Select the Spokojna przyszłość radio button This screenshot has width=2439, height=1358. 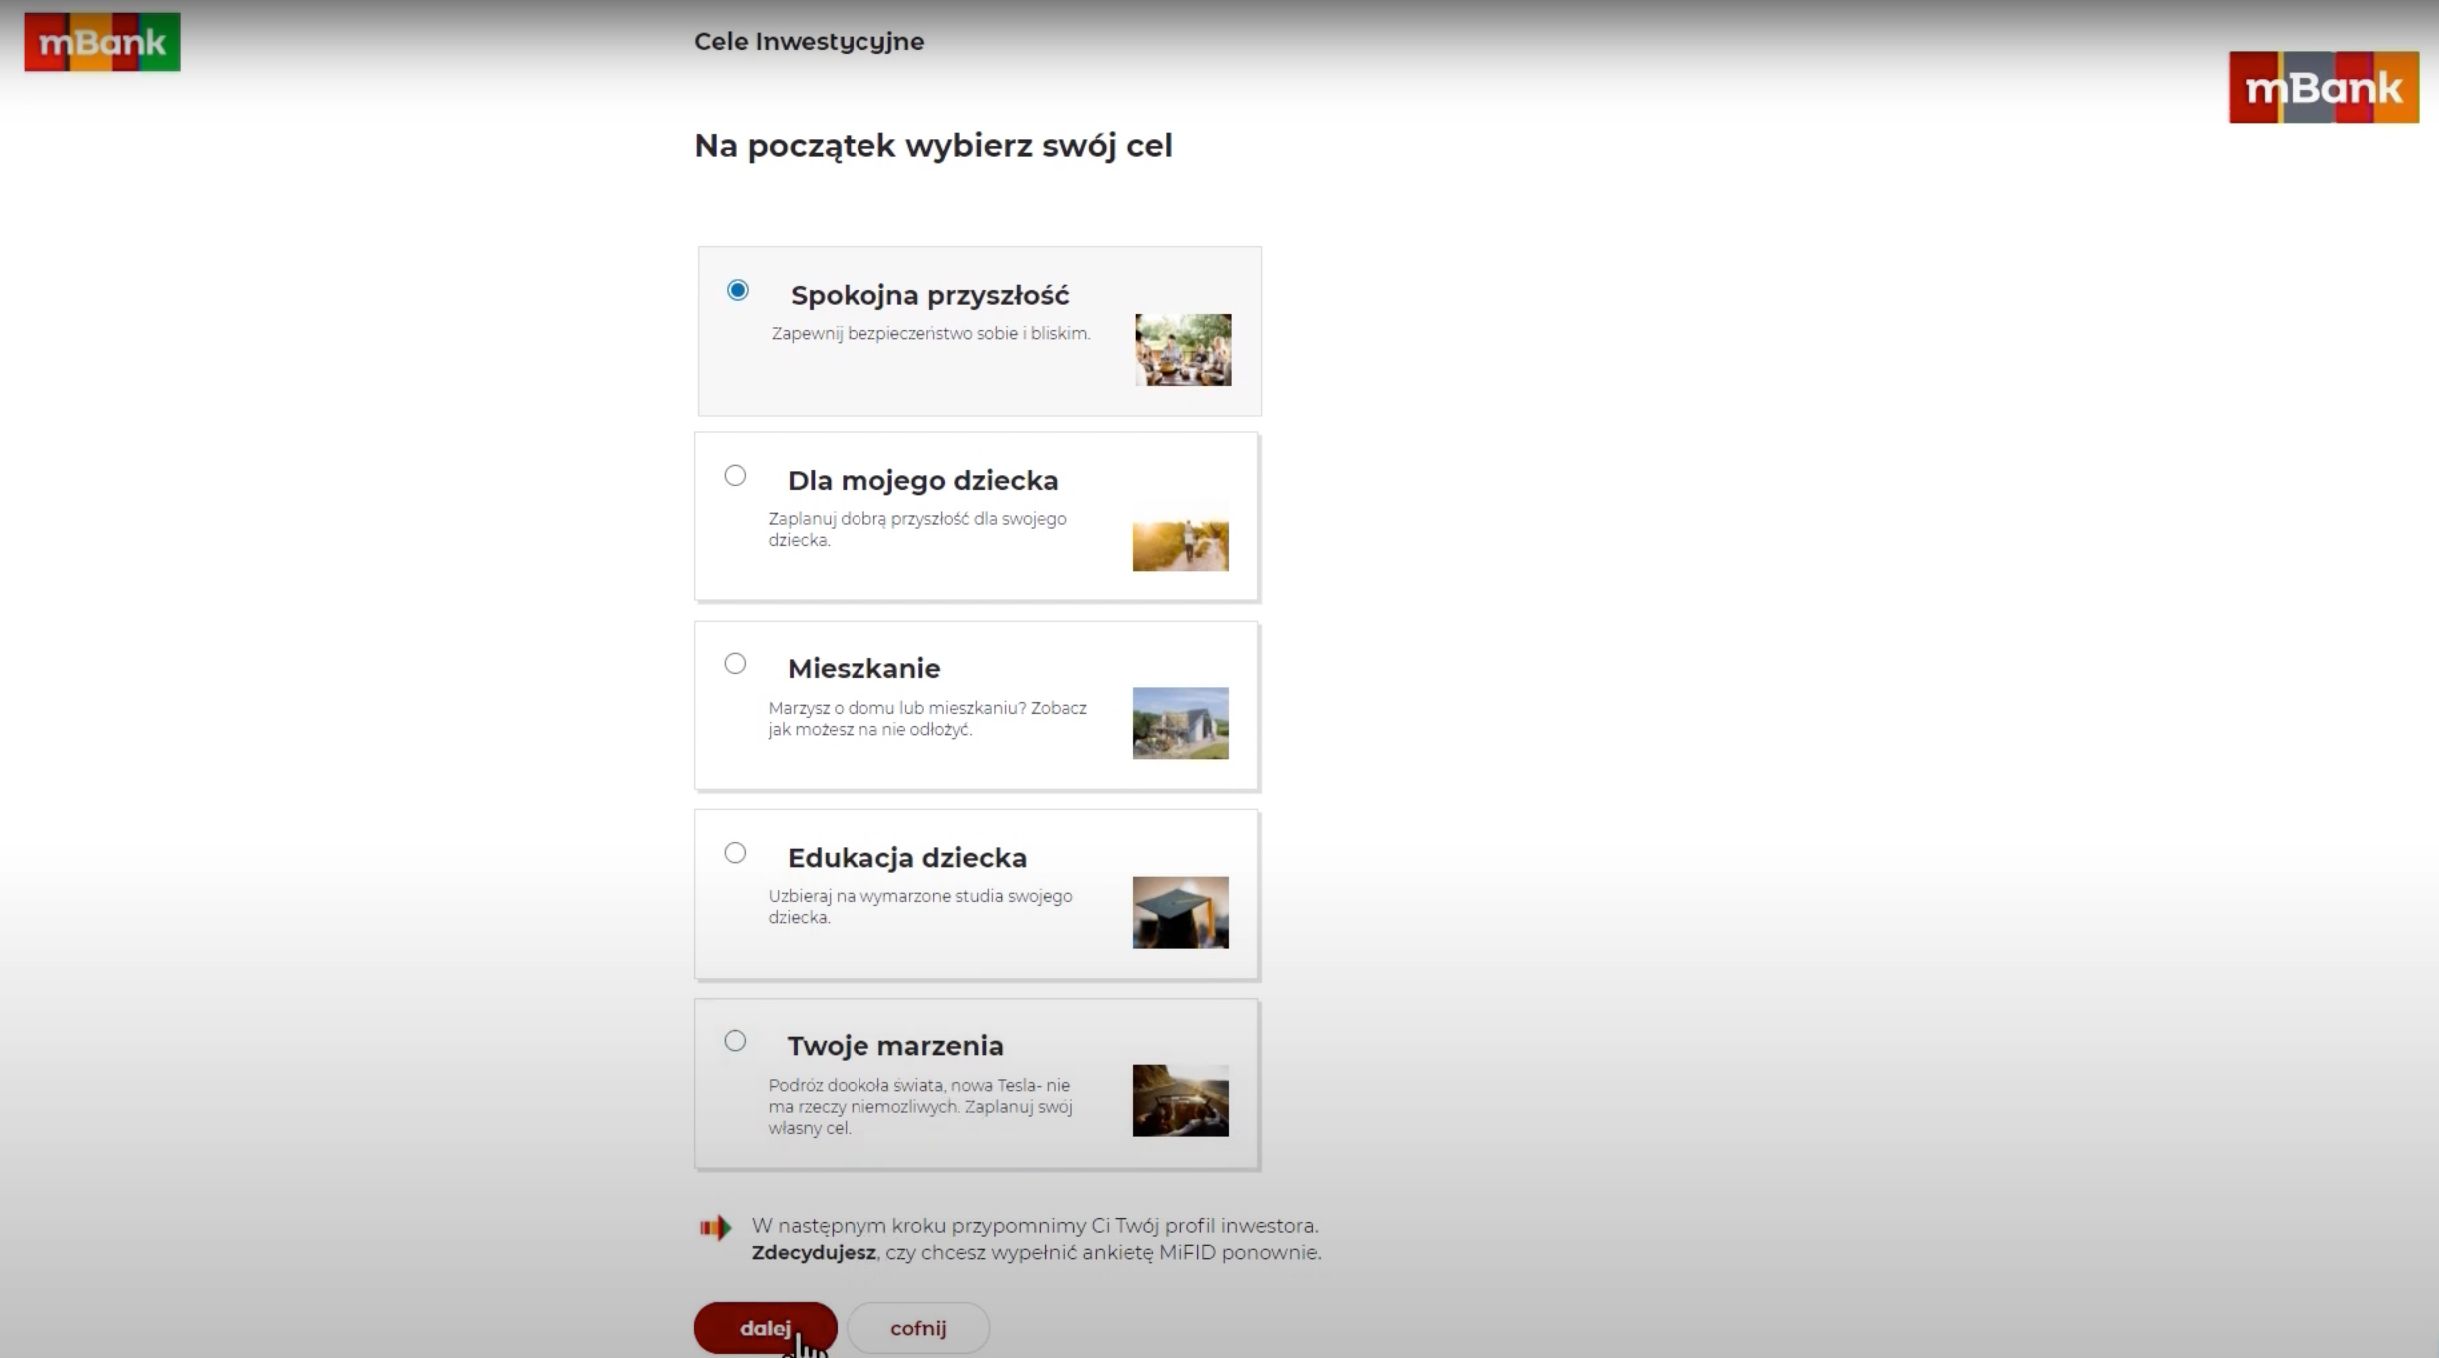(x=738, y=290)
